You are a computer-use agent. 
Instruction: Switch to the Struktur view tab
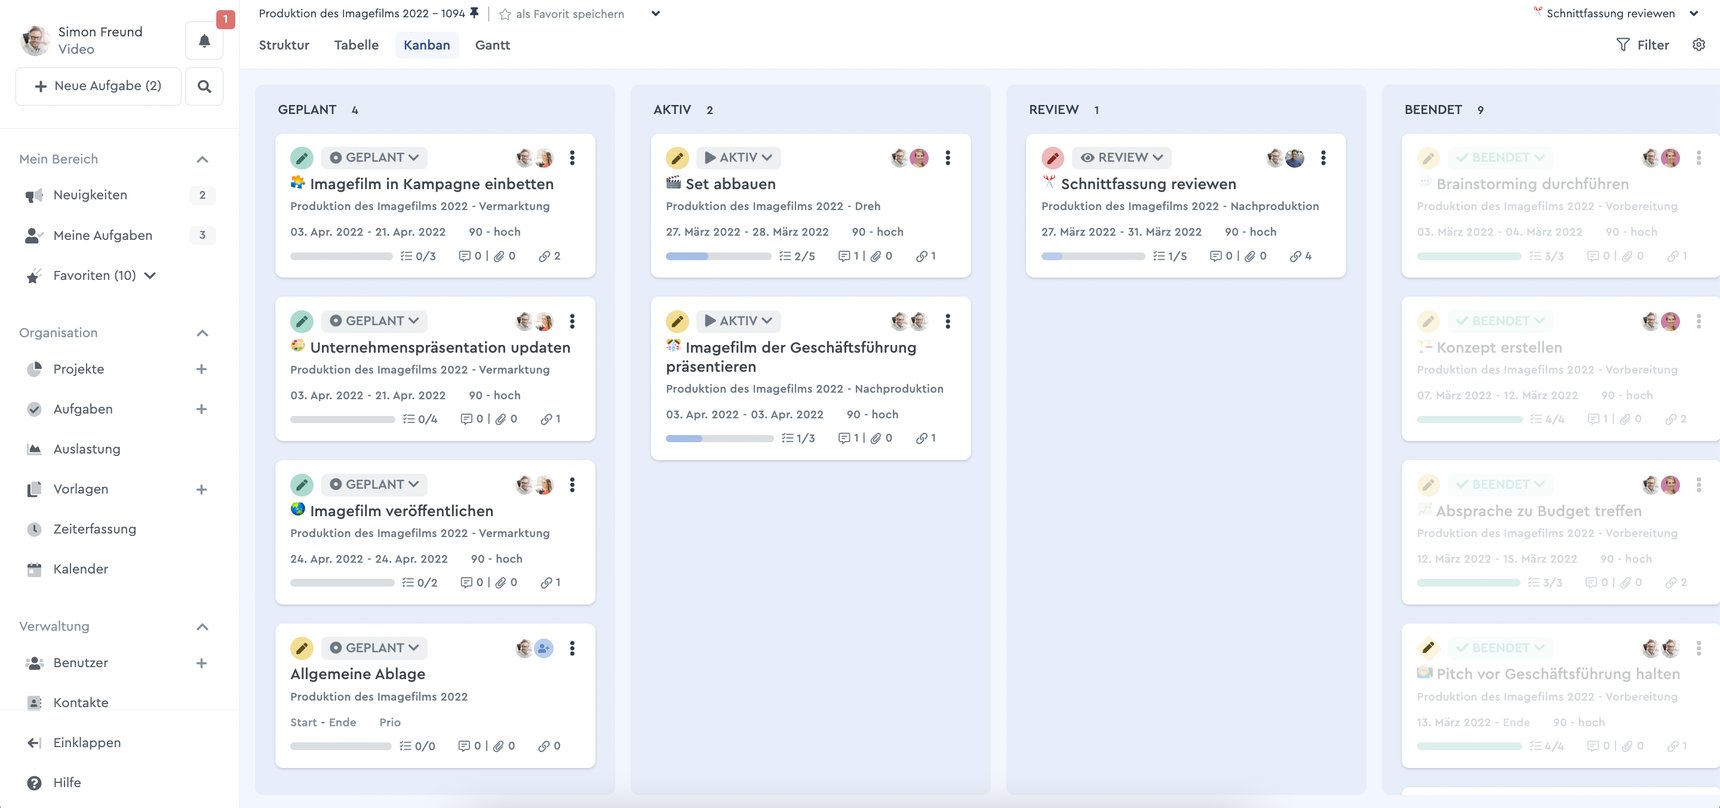click(x=284, y=45)
